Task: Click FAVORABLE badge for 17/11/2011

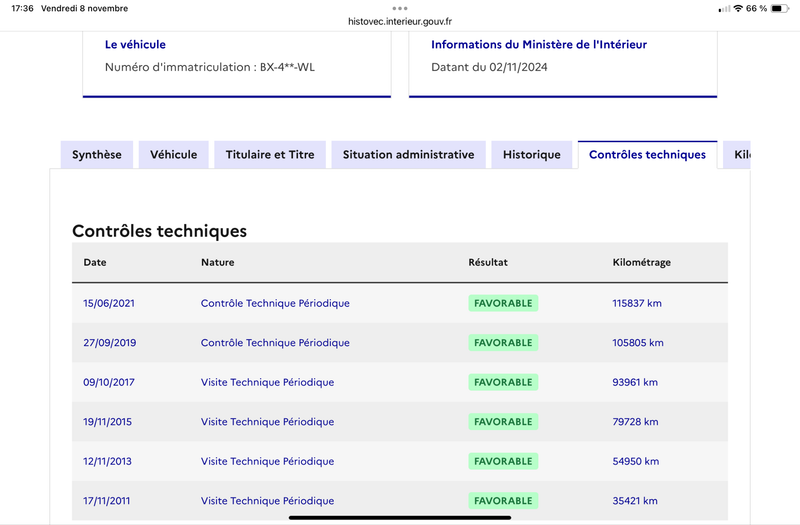Action: coord(503,501)
